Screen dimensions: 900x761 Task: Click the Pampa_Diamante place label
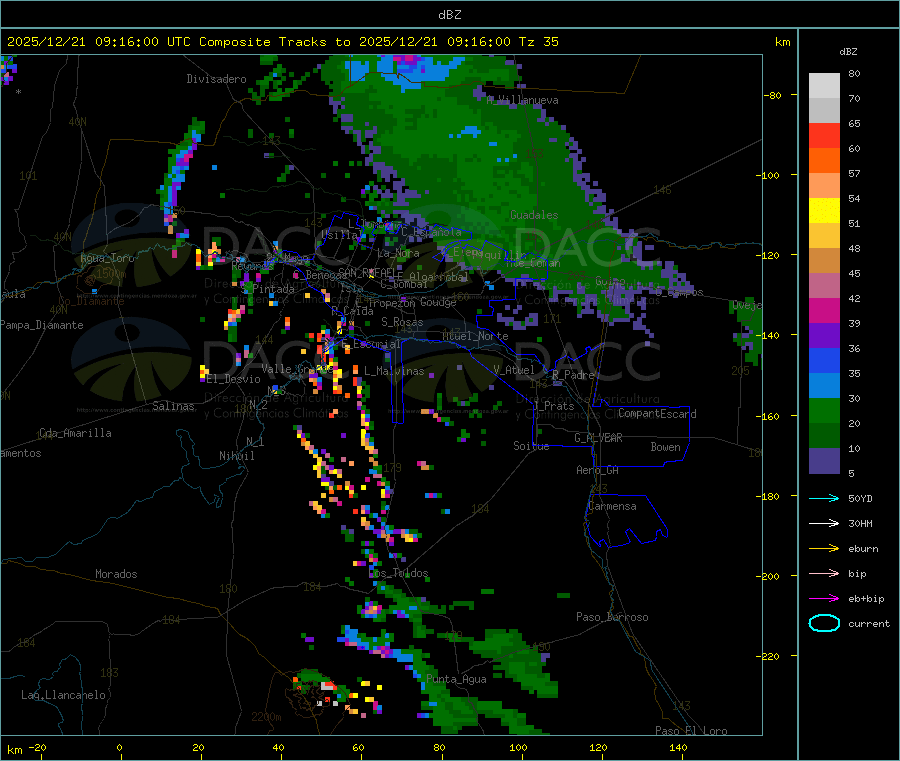[x=41, y=325]
